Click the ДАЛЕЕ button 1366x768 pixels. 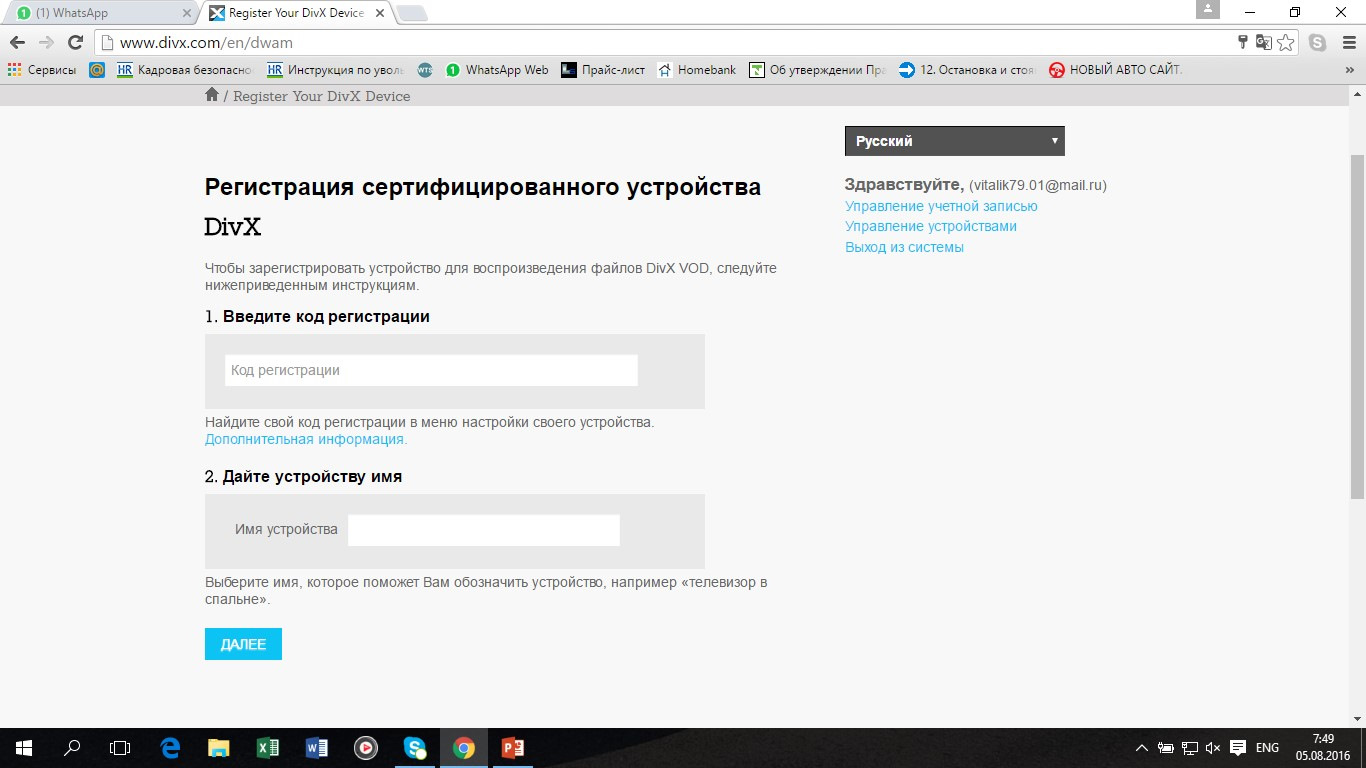[x=243, y=644]
